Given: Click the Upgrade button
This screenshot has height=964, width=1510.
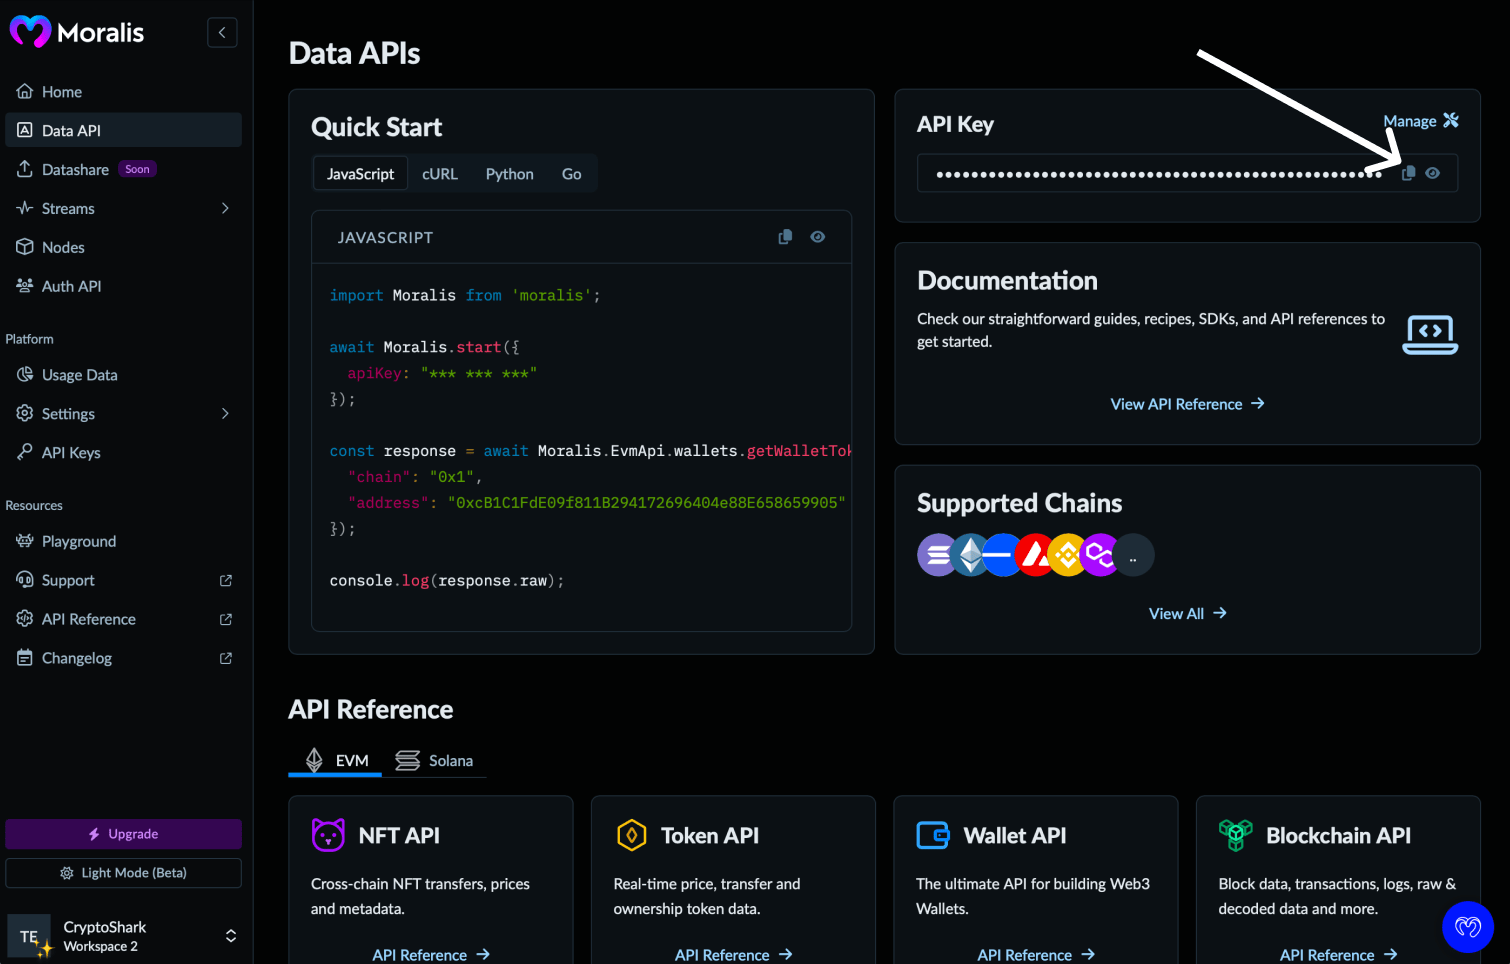Looking at the screenshot, I should [123, 833].
